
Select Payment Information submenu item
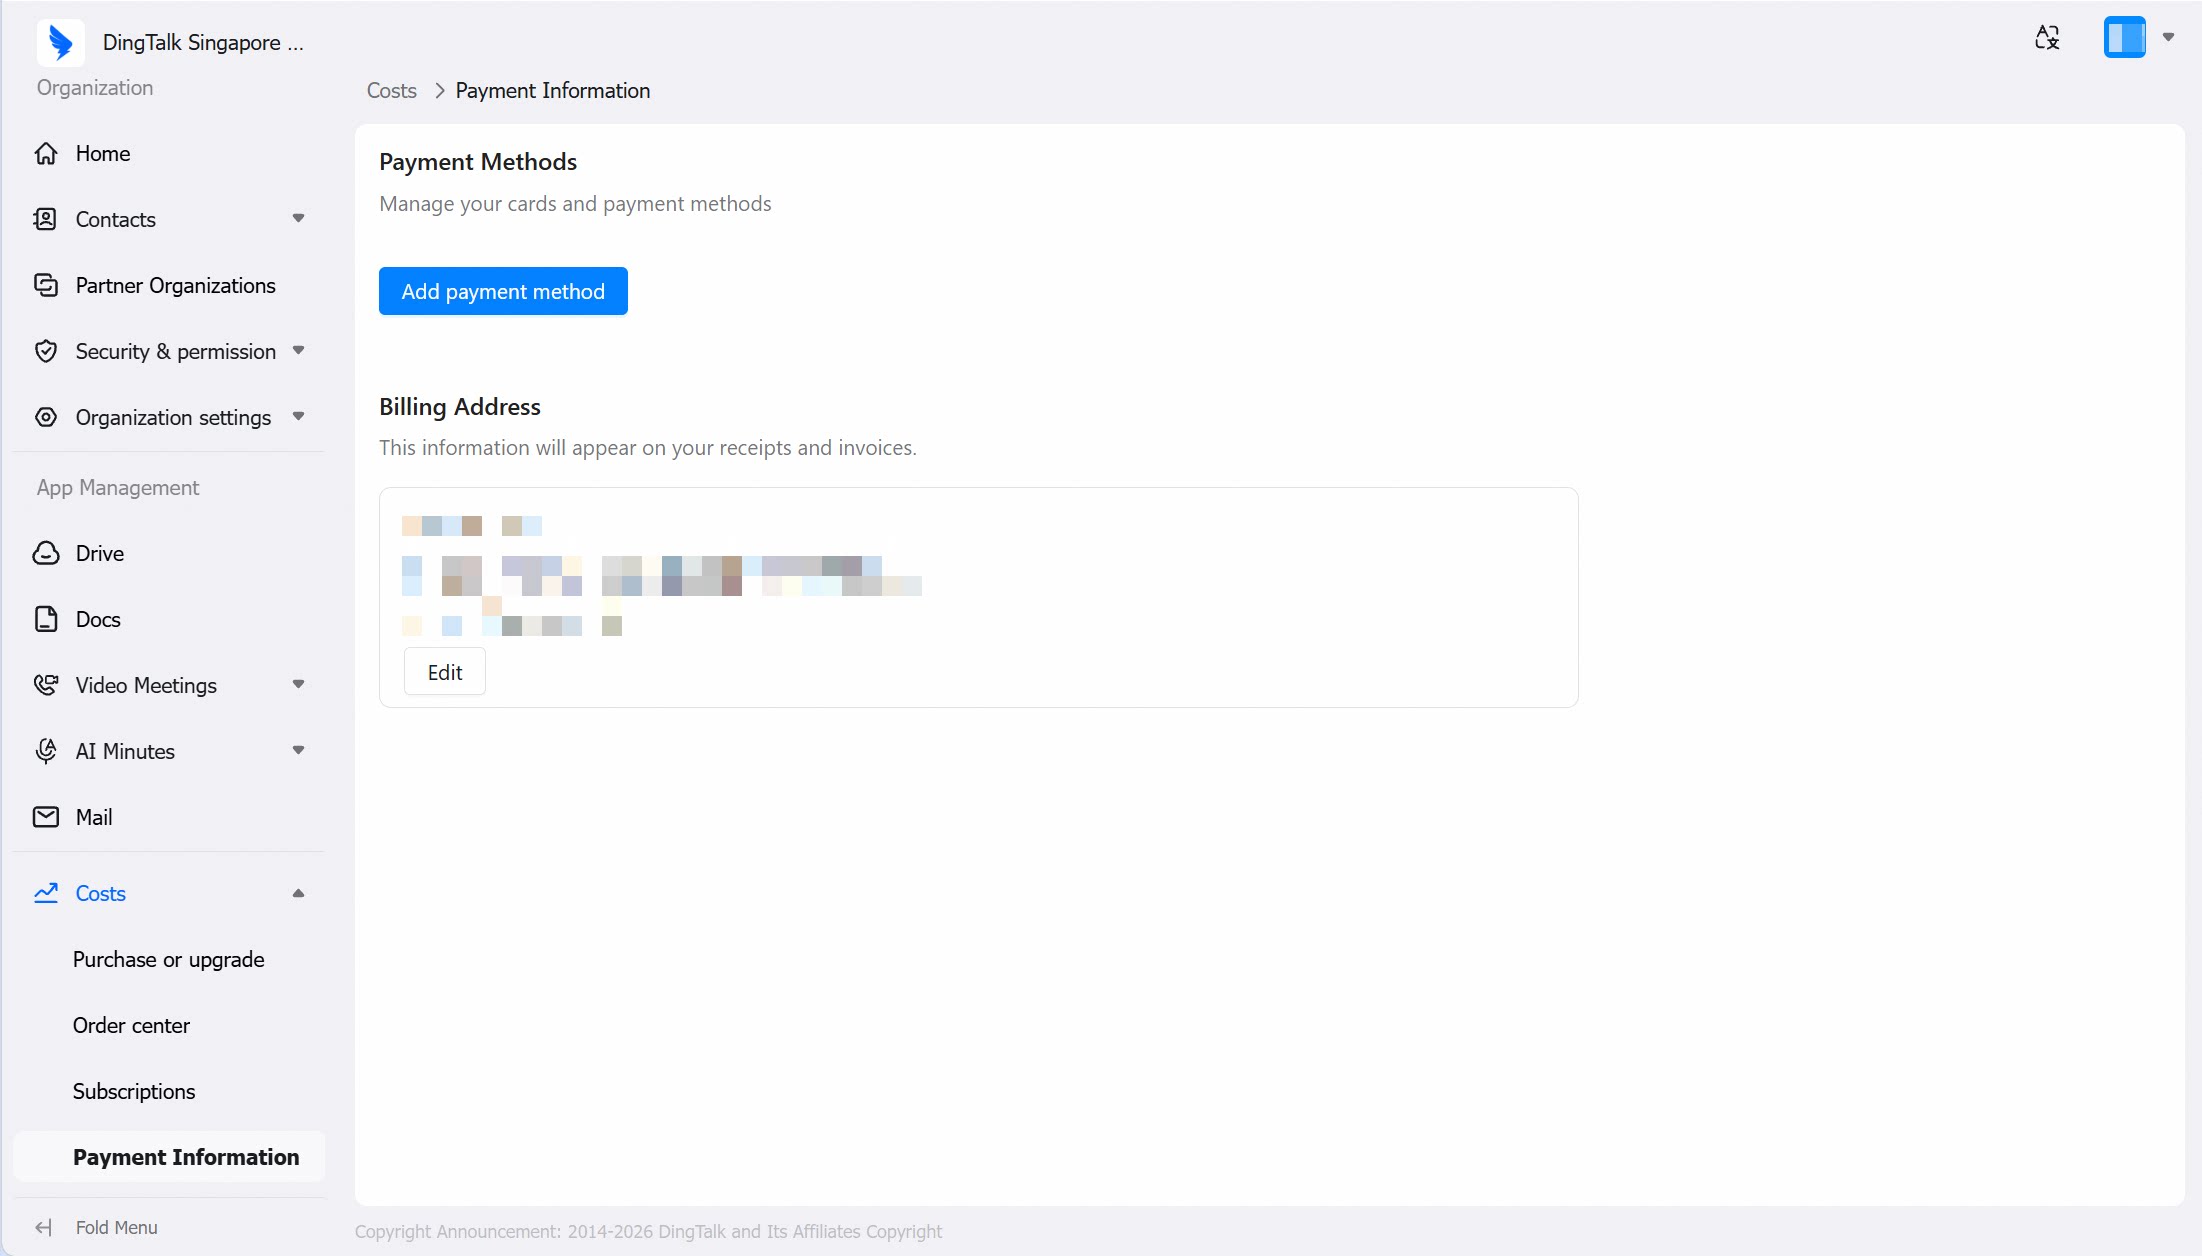(169, 1157)
